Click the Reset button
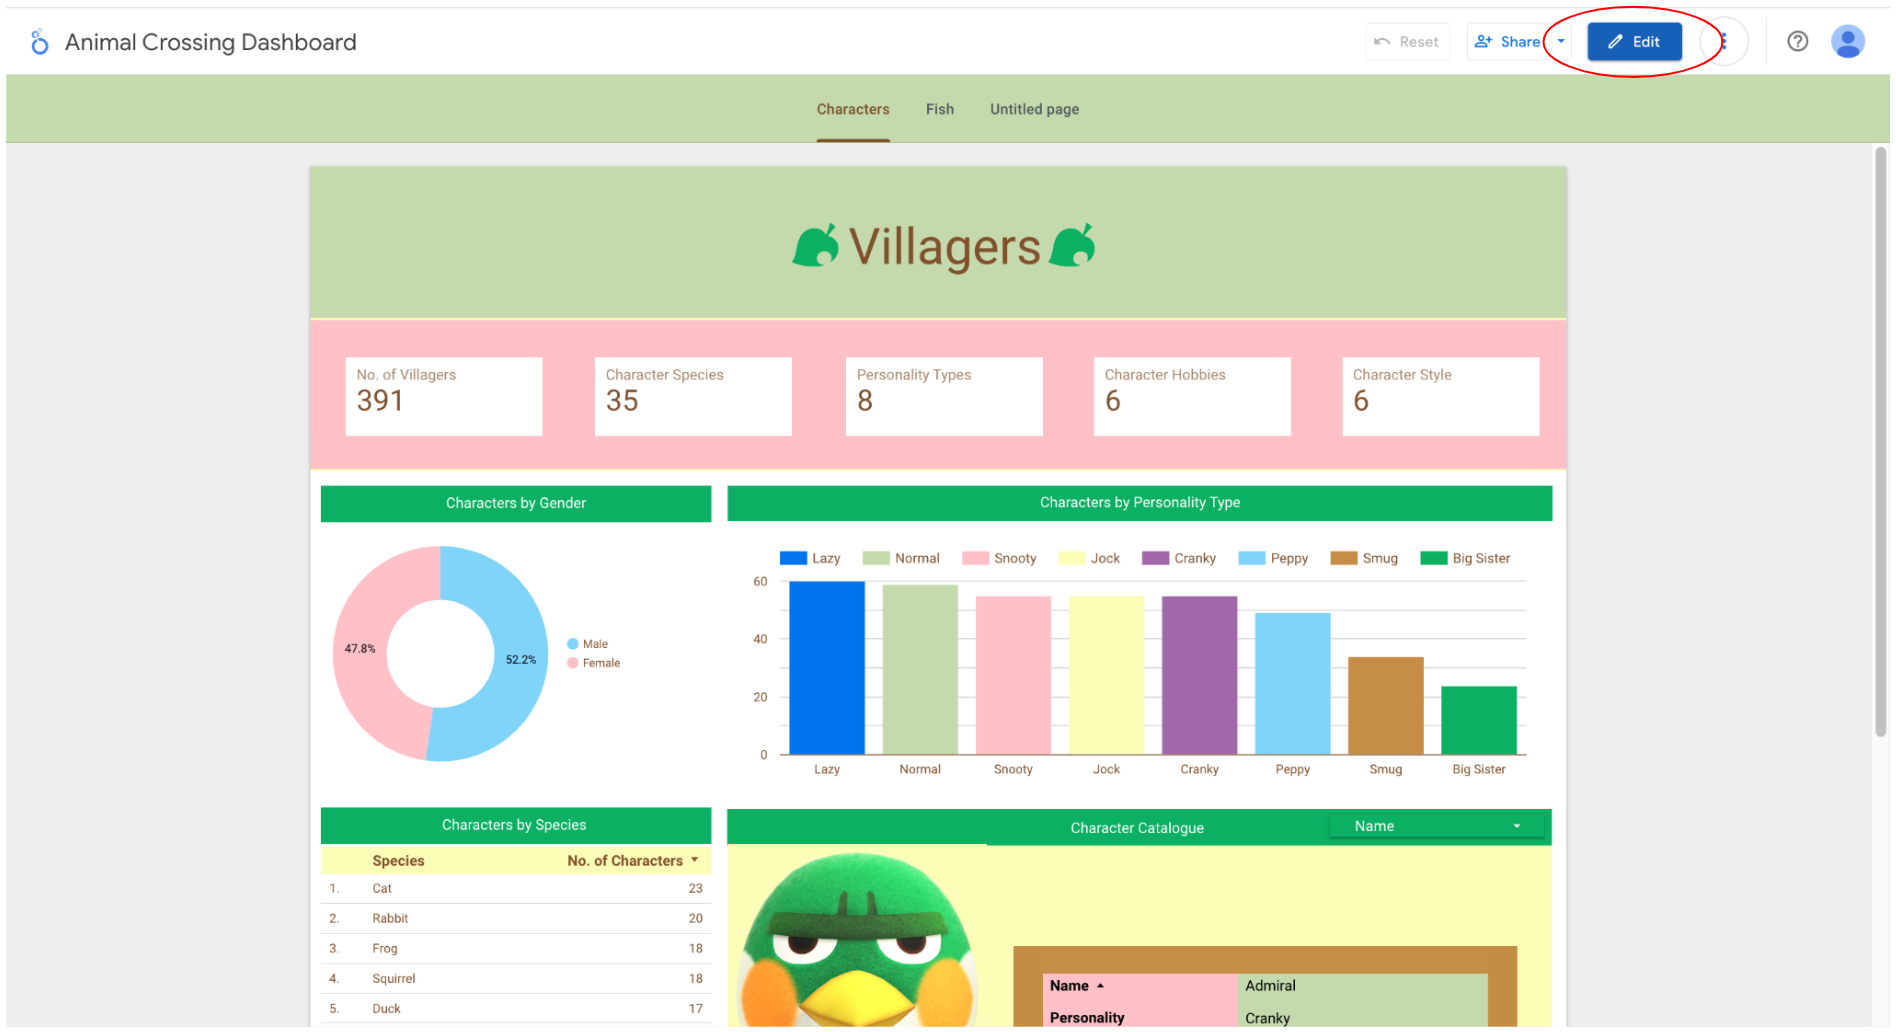The image size is (1896, 1032). [1407, 42]
